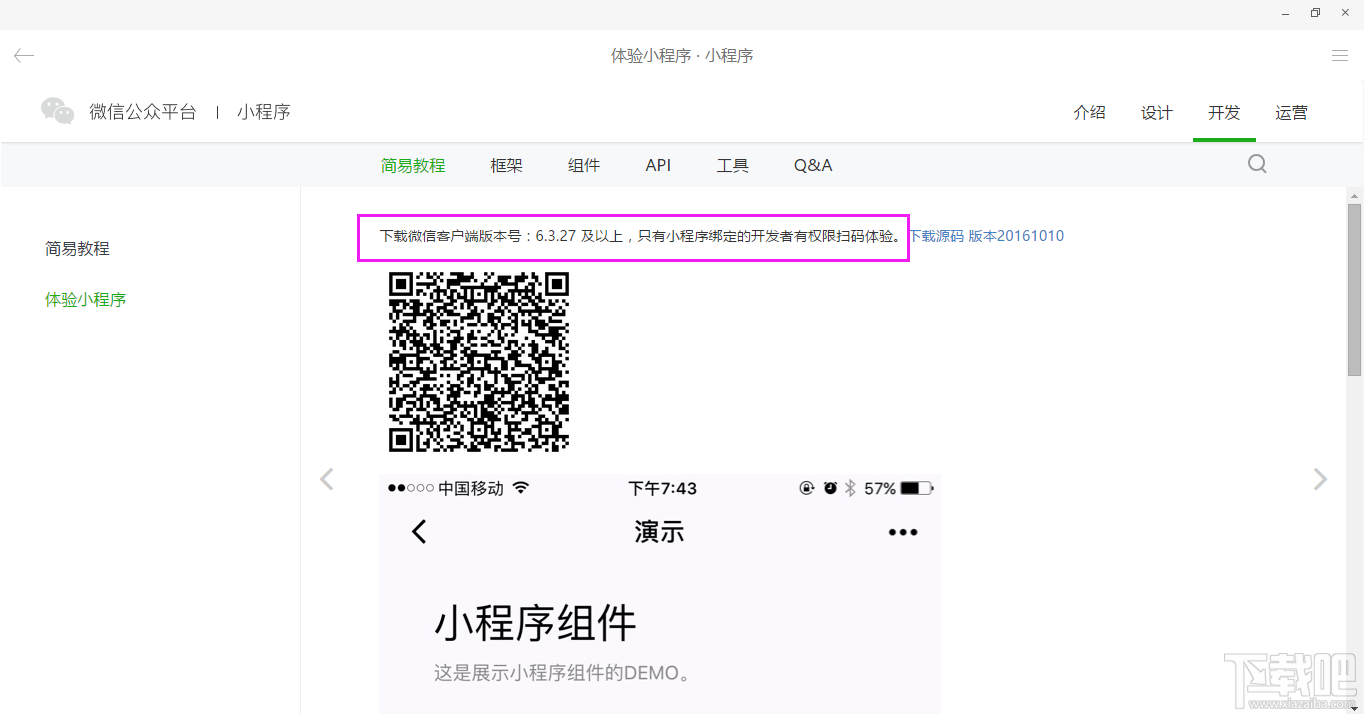Click the scrollbar down arrow
This screenshot has width=1364, height=714.
tap(1357, 707)
